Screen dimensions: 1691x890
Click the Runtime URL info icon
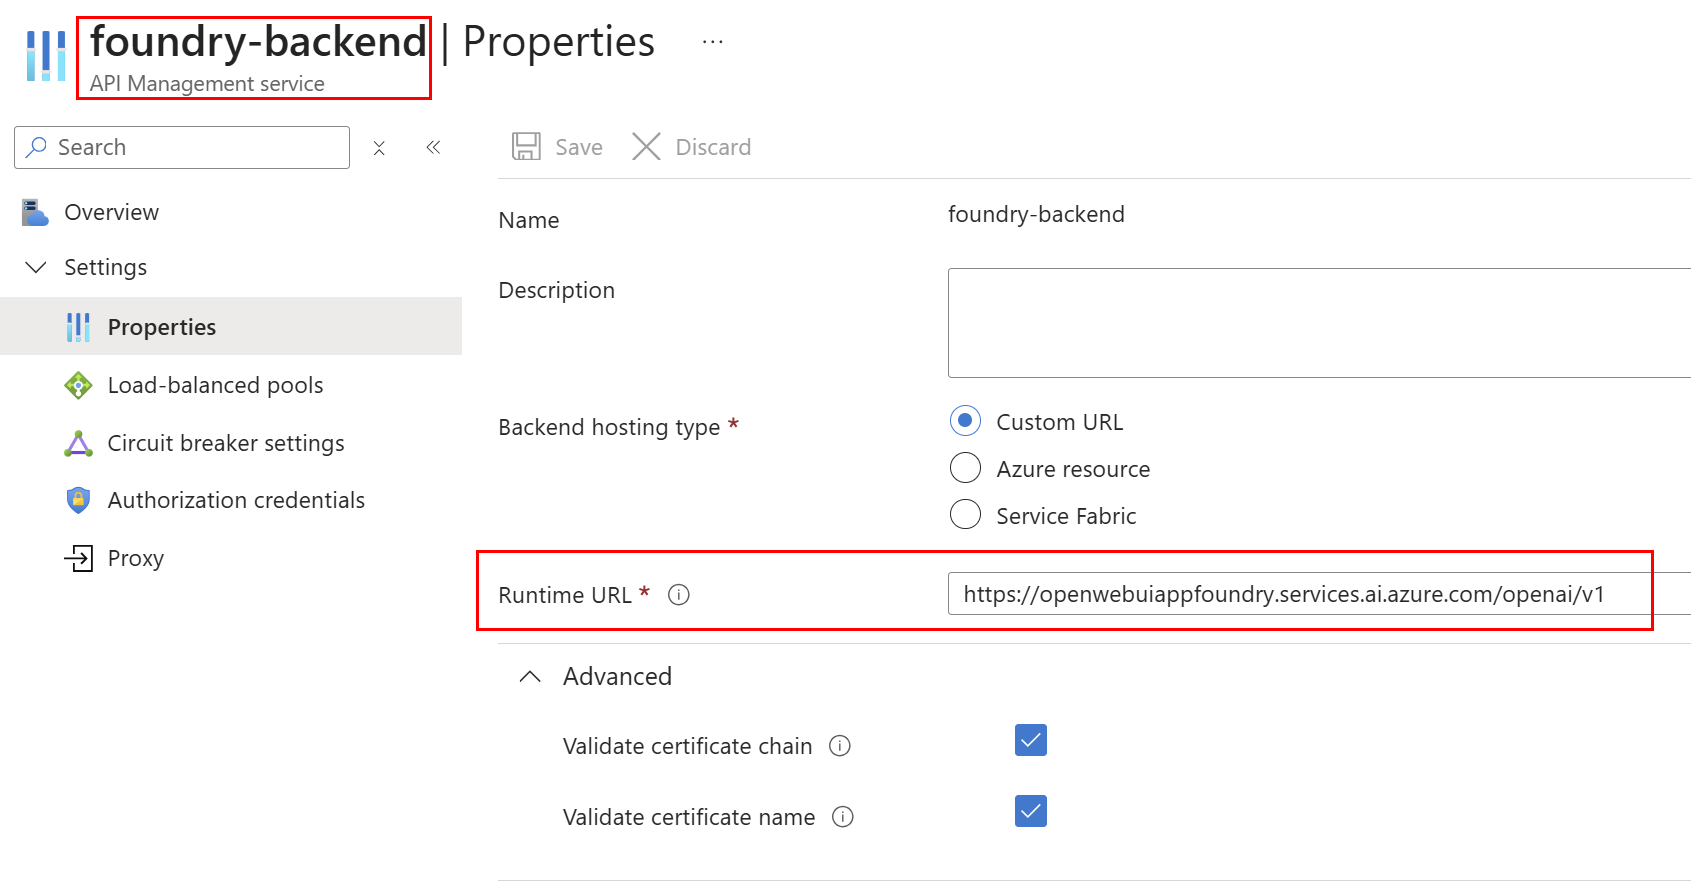pos(679,595)
